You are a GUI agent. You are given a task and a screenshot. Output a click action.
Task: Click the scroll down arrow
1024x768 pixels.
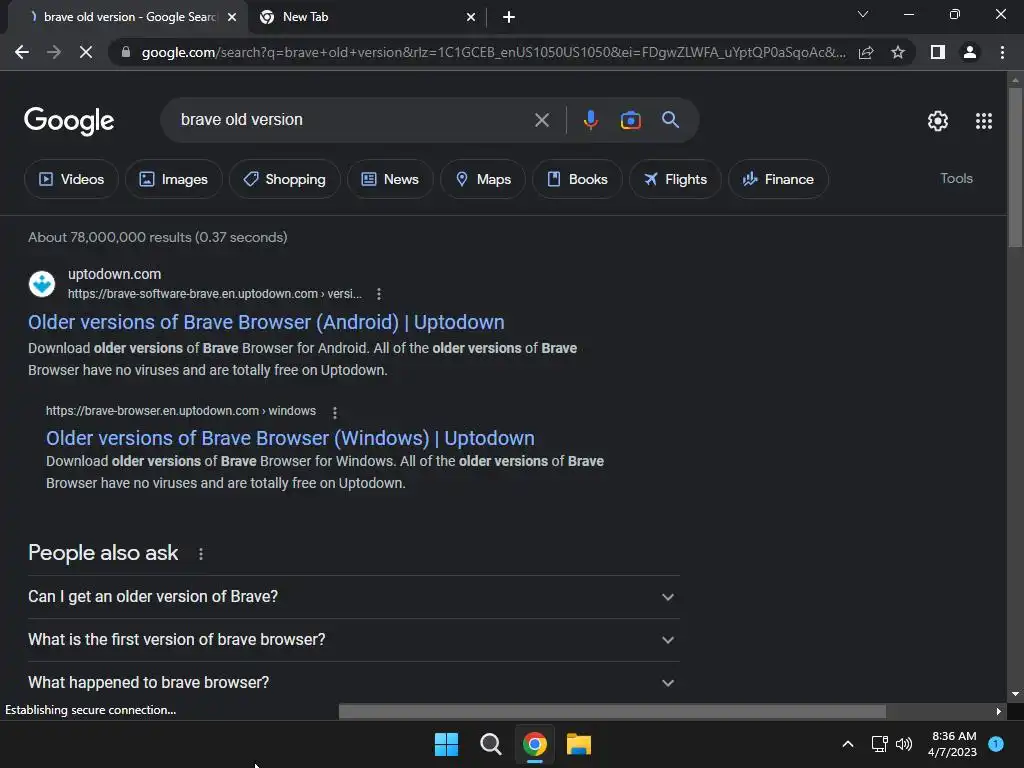(x=1015, y=694)
